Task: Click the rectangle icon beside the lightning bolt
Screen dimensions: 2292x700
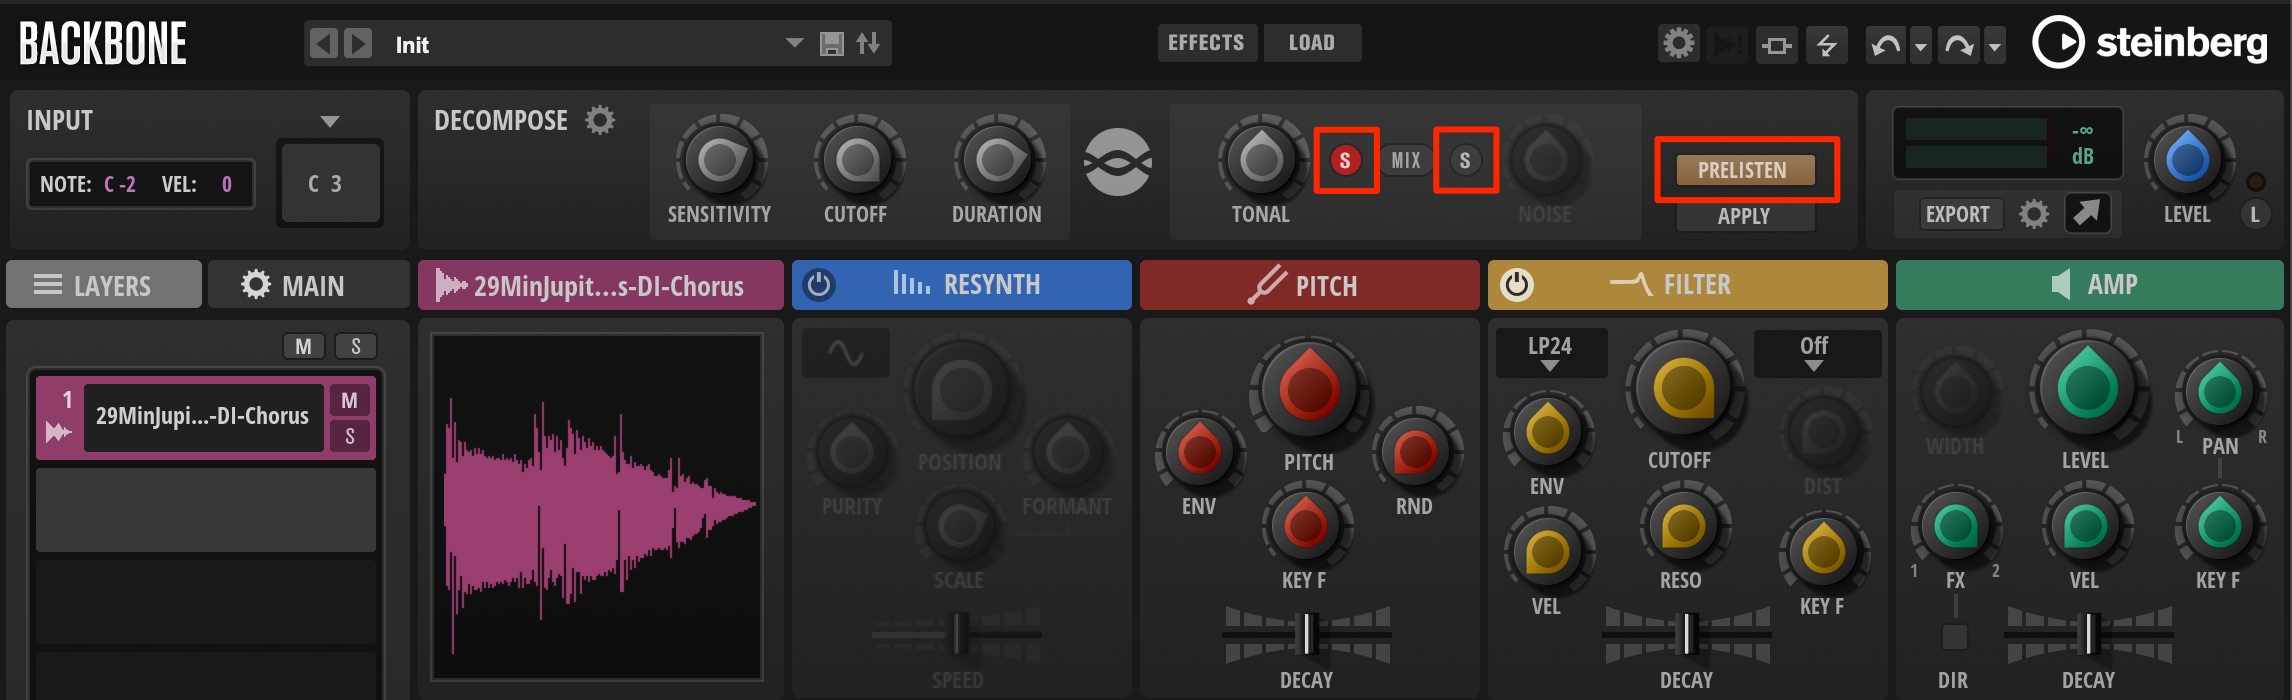Action: click(x=1776, y=45)
